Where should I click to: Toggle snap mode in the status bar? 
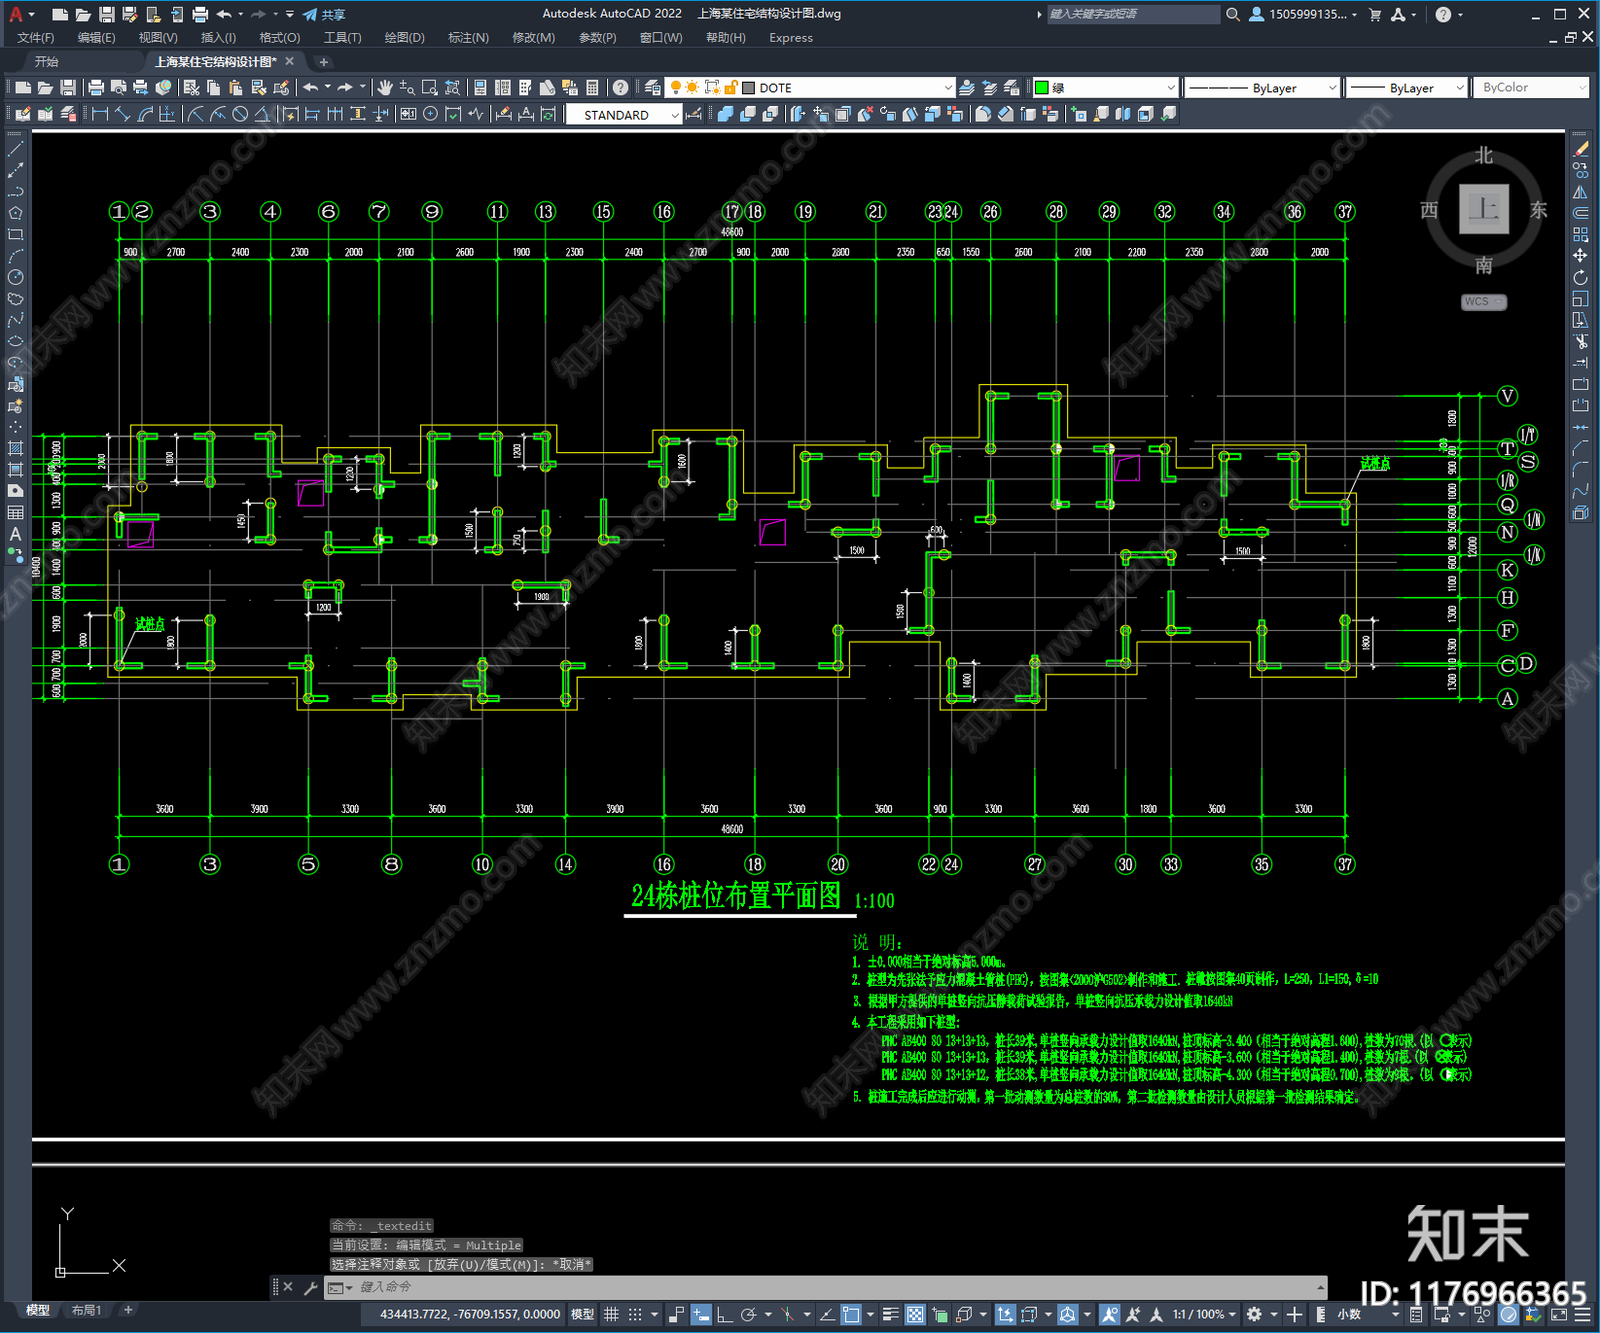(x=634, y=1314)
